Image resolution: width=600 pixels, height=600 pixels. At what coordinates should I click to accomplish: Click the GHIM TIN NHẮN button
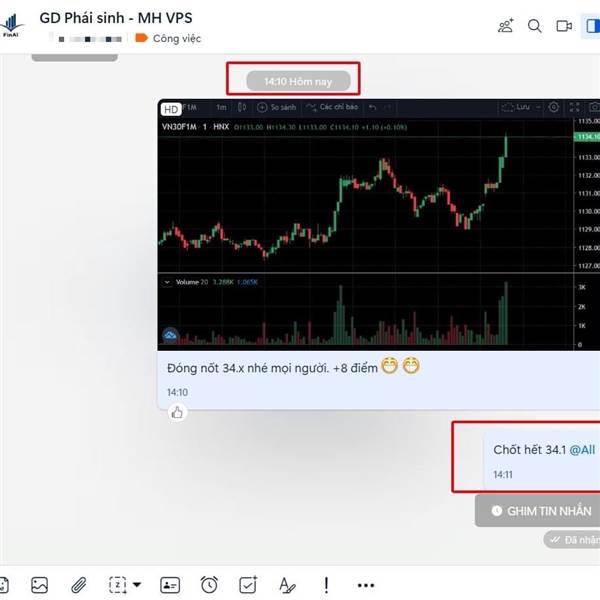click(540, 511)
